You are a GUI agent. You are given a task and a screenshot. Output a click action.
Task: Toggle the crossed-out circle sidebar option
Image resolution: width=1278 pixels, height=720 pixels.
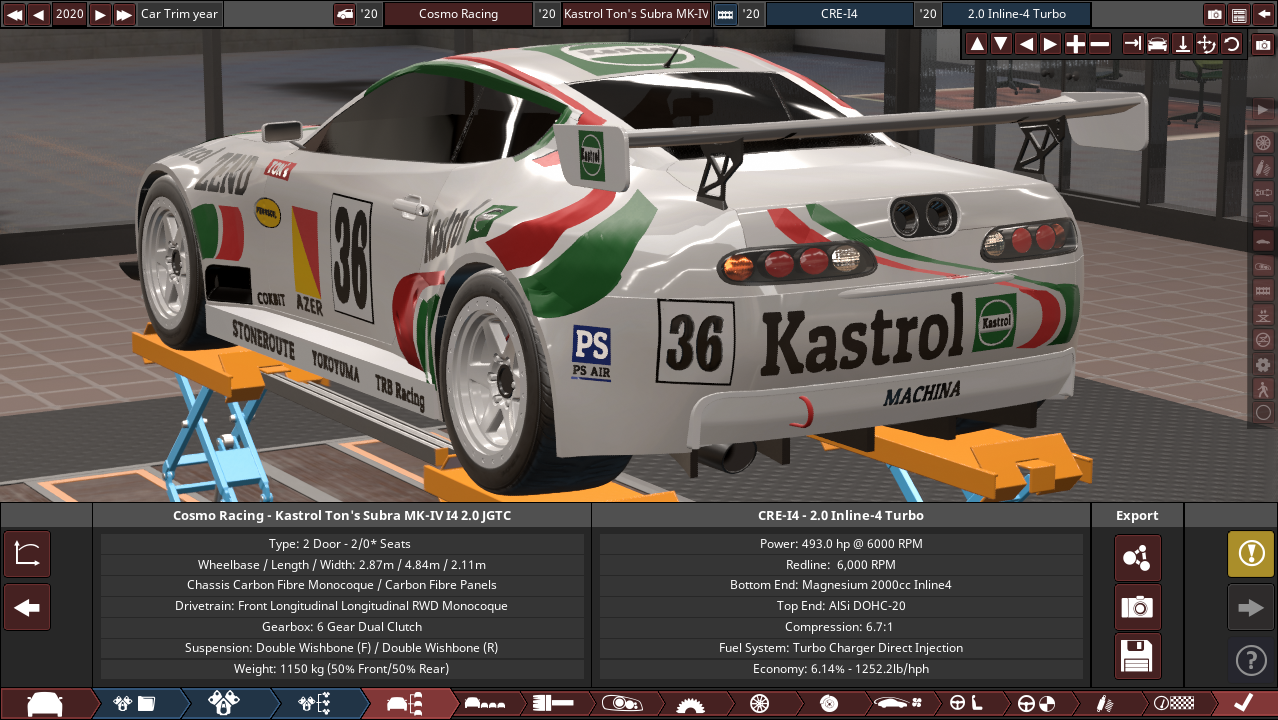point(1263,339)
